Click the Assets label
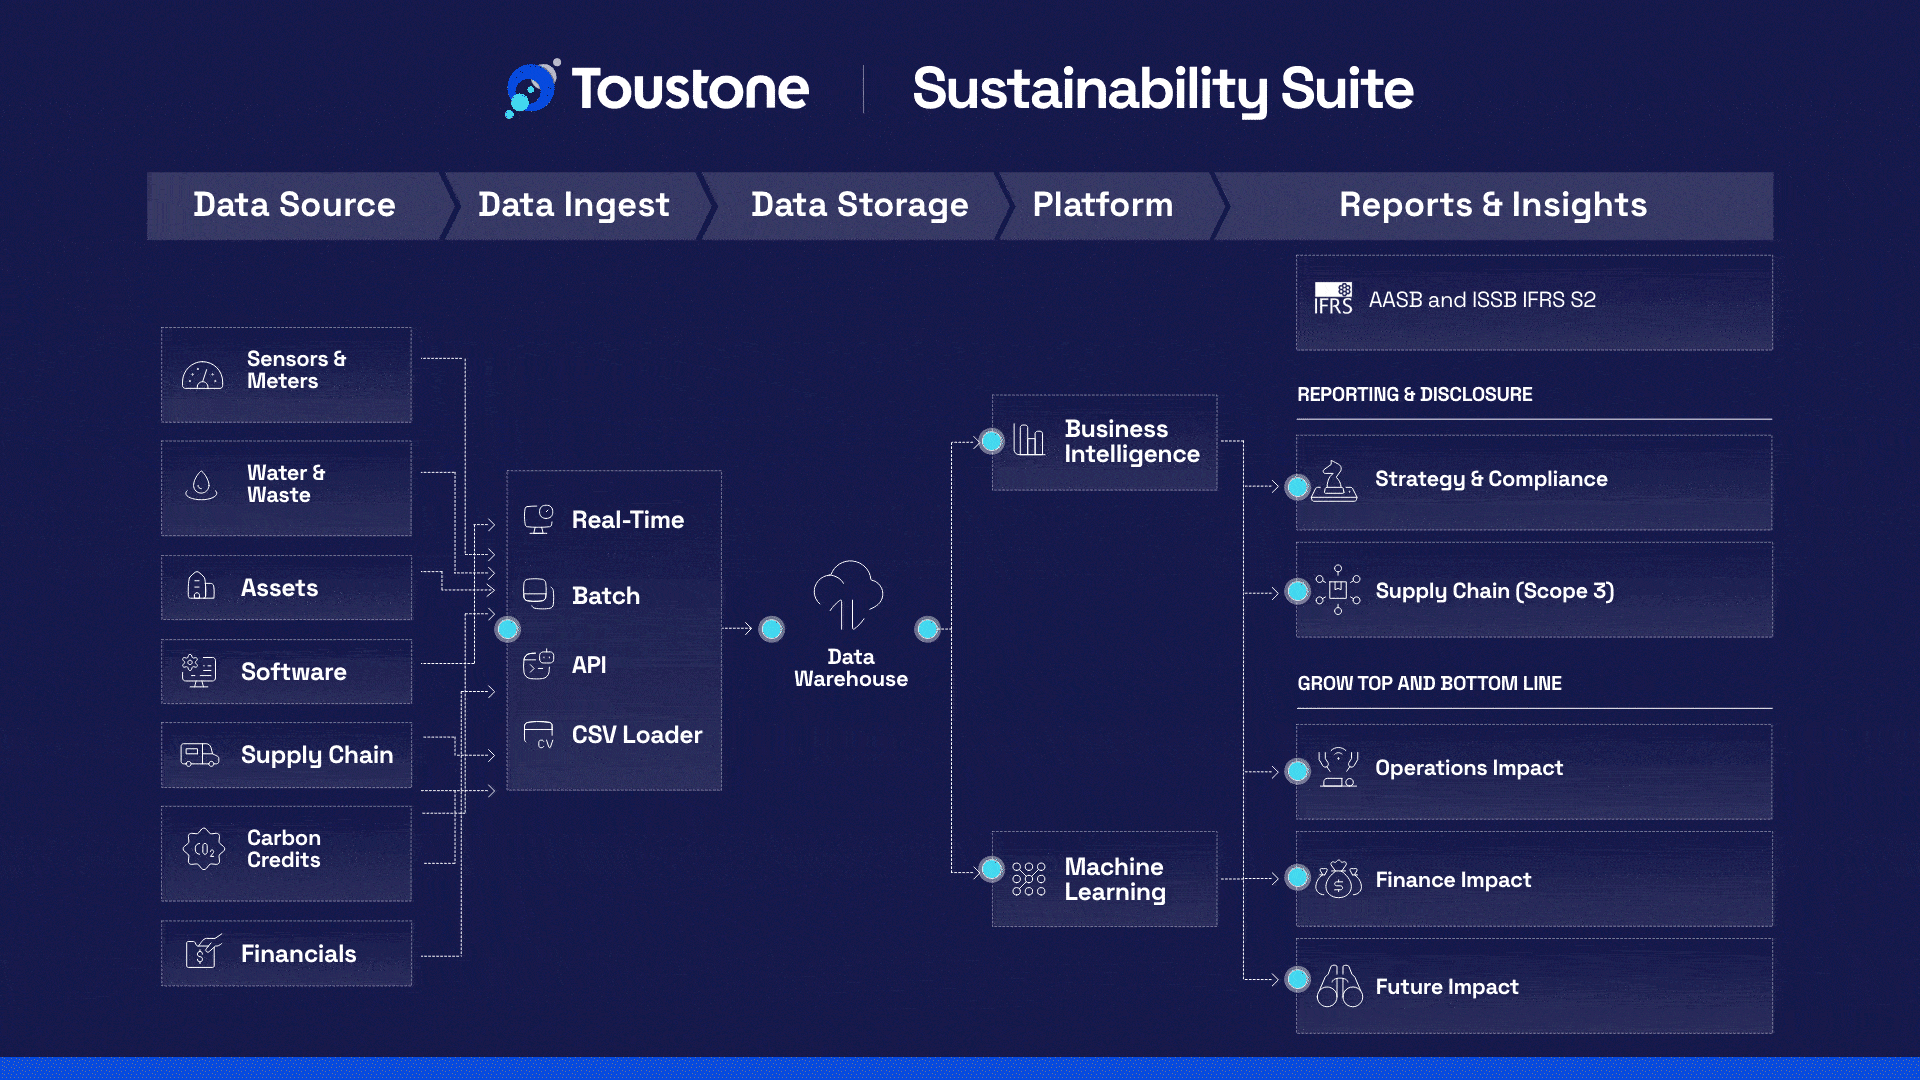 [x=280, y=588]
